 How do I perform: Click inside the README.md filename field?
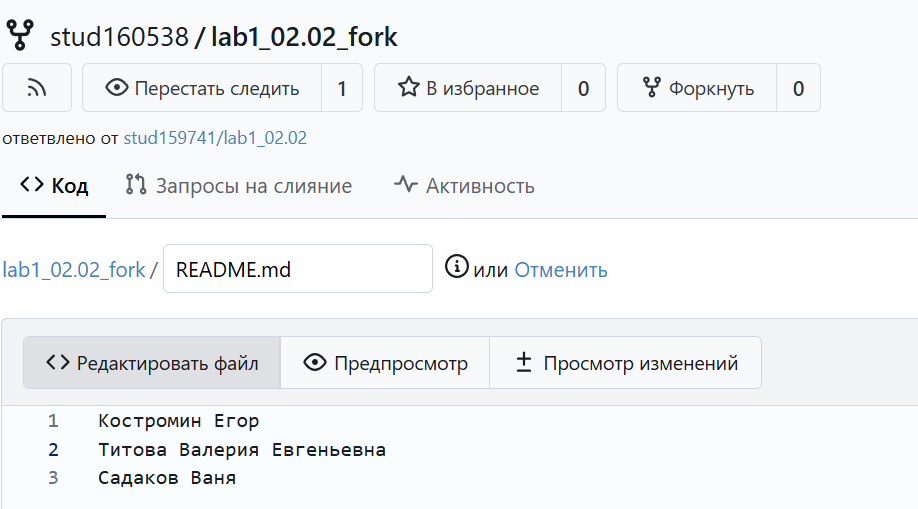(297, 269)
